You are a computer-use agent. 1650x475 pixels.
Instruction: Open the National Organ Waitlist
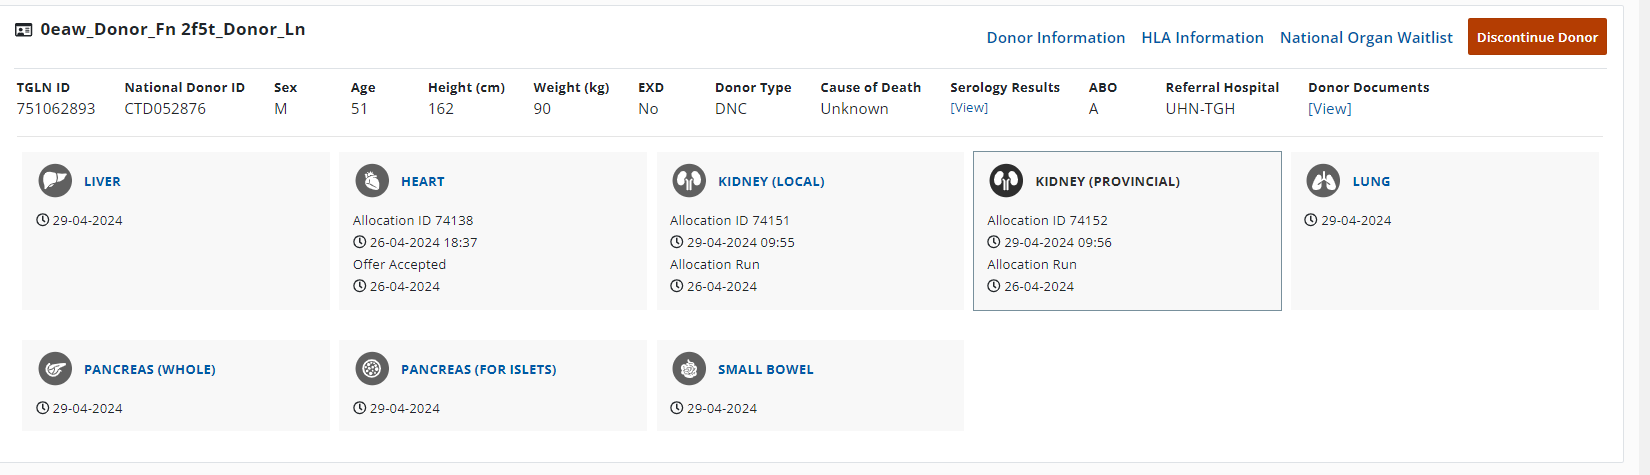pos(1366,38)
